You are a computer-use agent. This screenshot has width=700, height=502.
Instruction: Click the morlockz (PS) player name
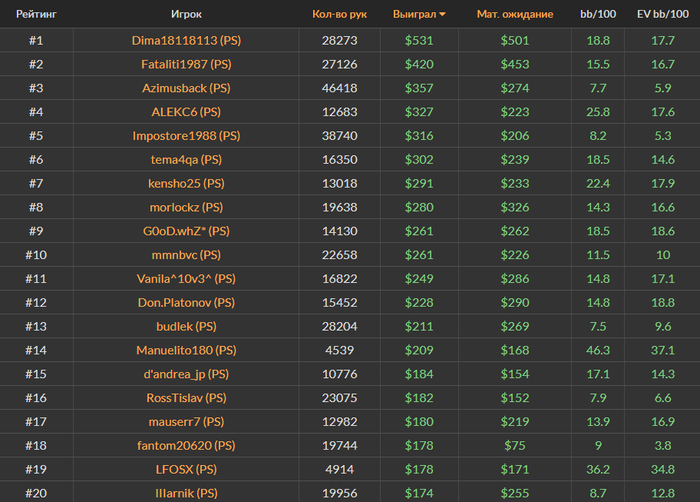tap(185, 207)
